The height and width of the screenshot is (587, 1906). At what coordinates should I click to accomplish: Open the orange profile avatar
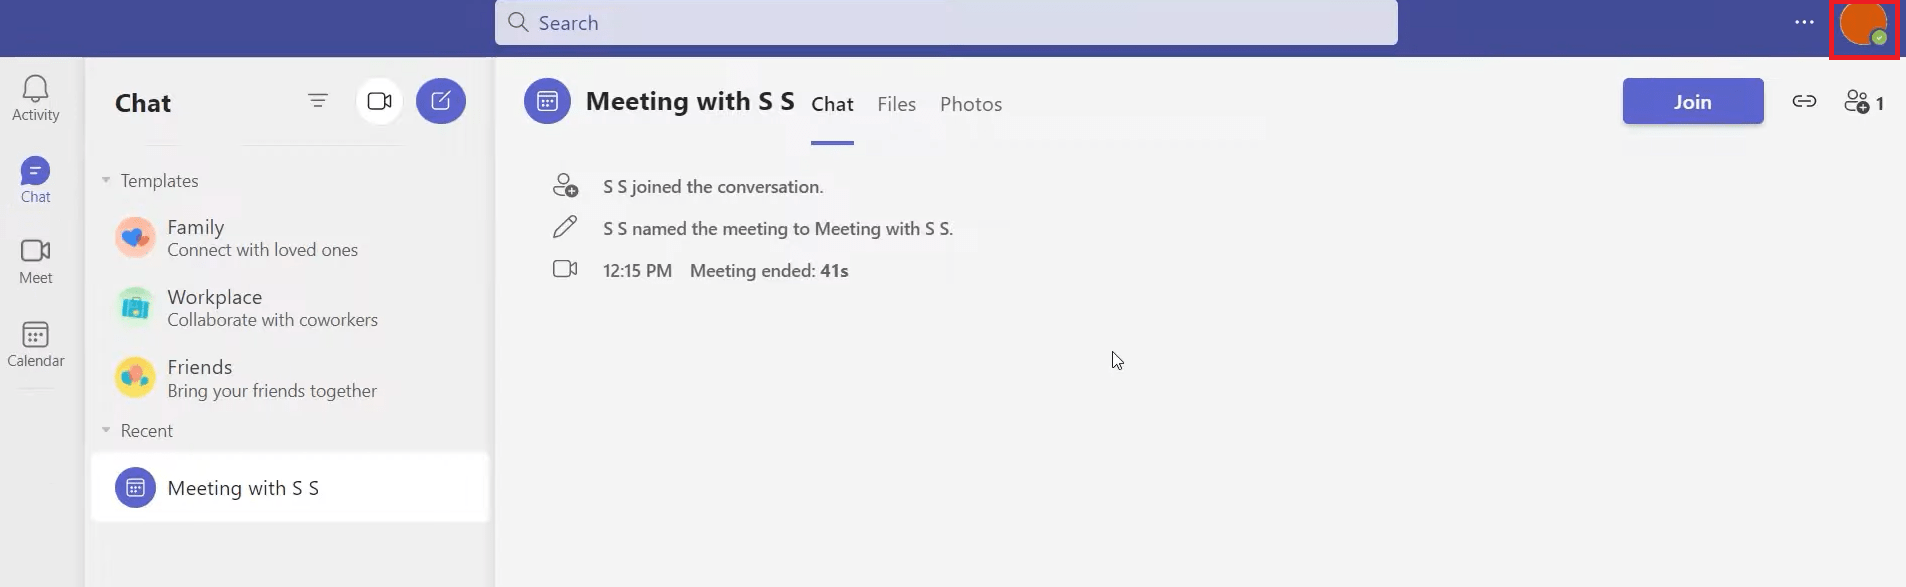(1864, 24)
